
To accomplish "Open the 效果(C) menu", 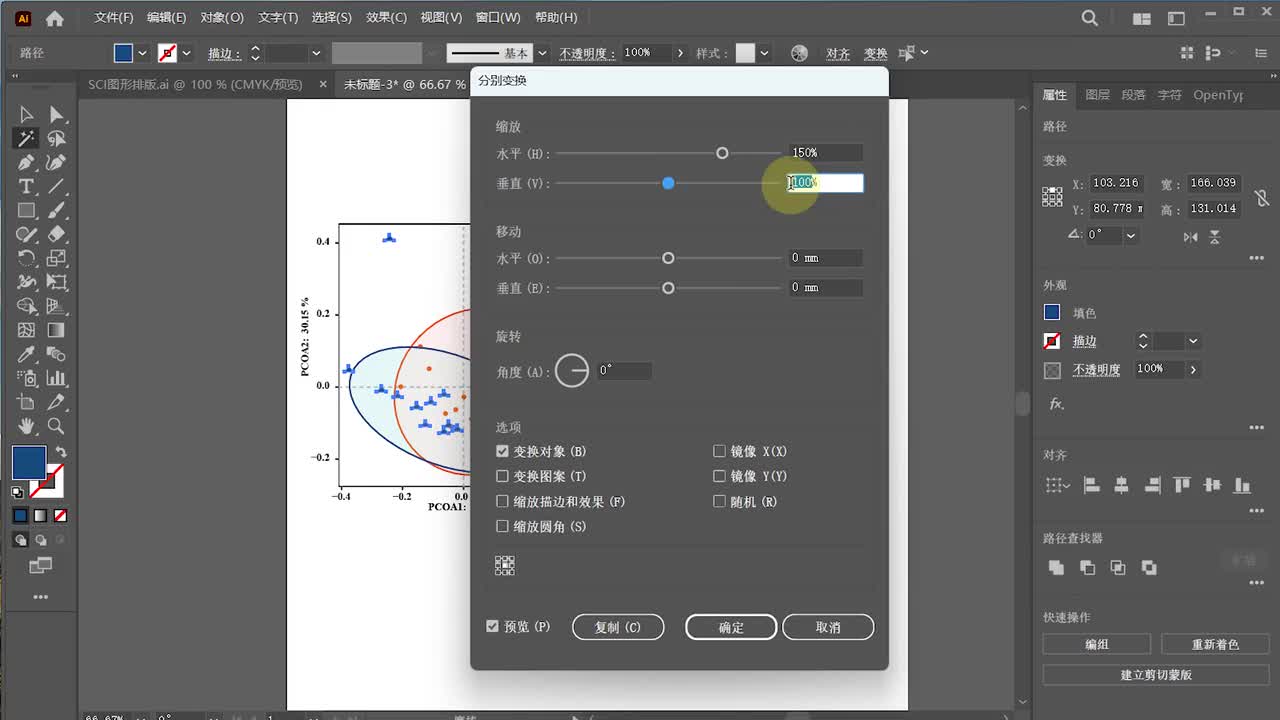I will [x=386, y=18].
